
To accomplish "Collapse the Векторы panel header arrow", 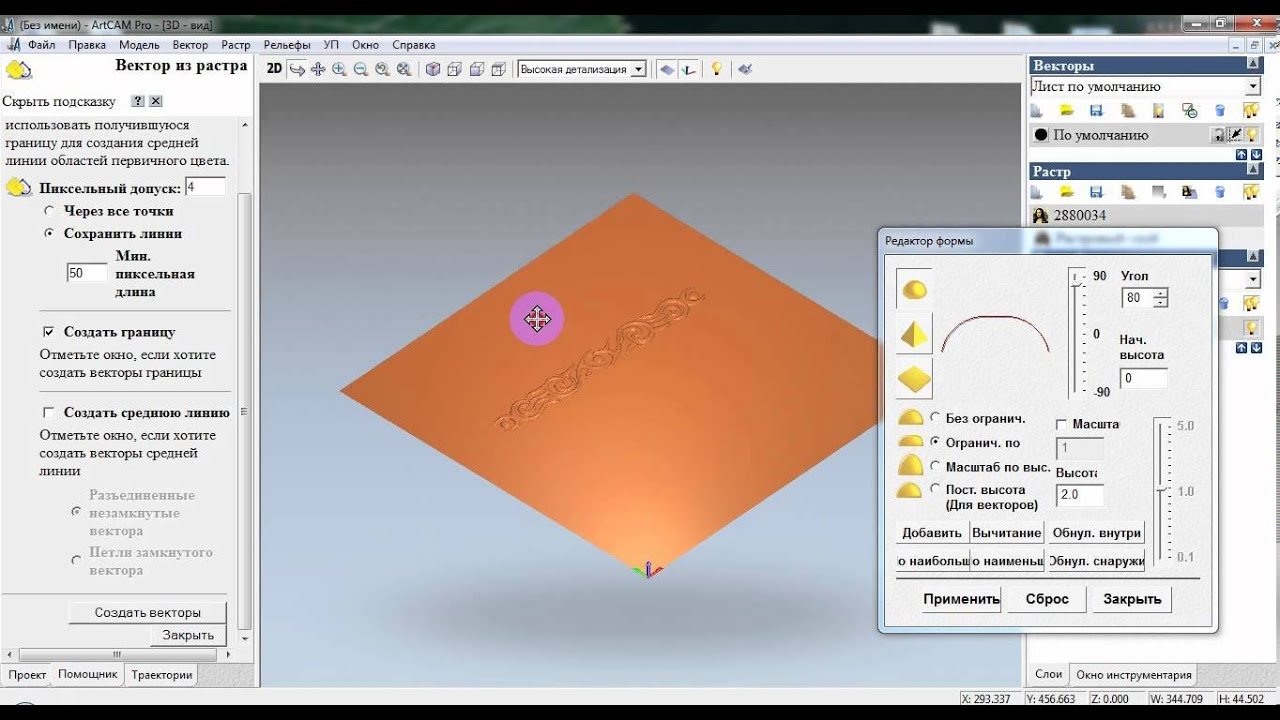I will click(x=1252, y=64).
